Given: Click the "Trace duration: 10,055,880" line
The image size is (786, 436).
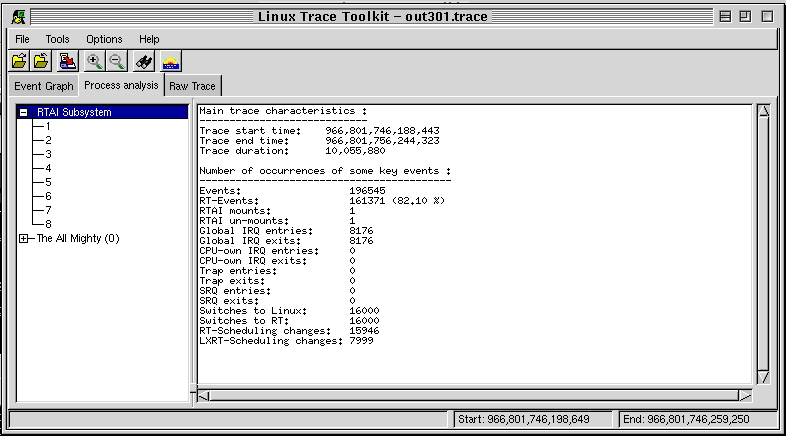Looking at the screenshot, I should point(292,151).
